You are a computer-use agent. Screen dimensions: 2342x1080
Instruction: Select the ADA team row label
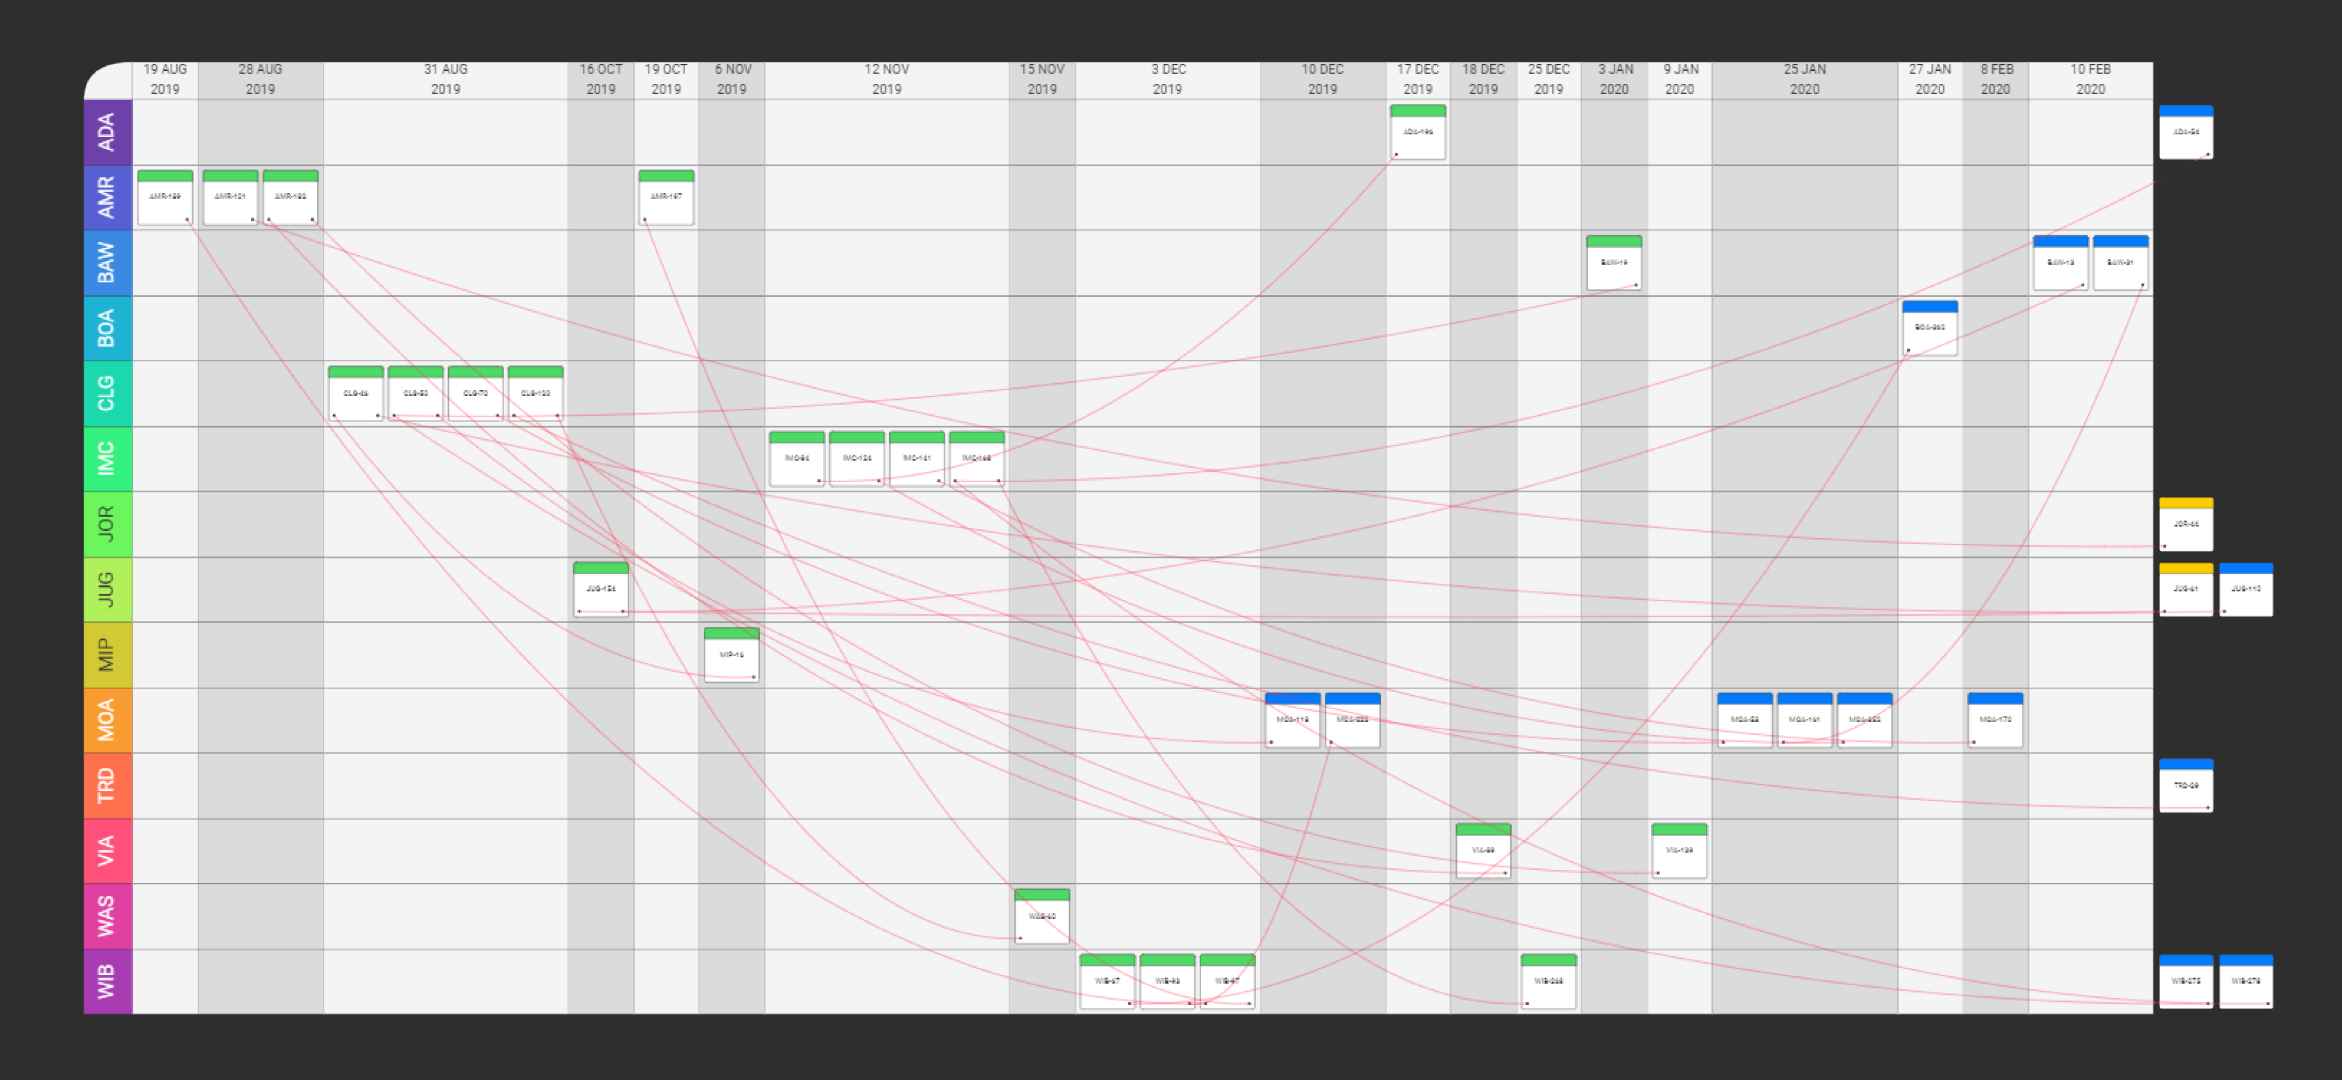pos(108,132)
